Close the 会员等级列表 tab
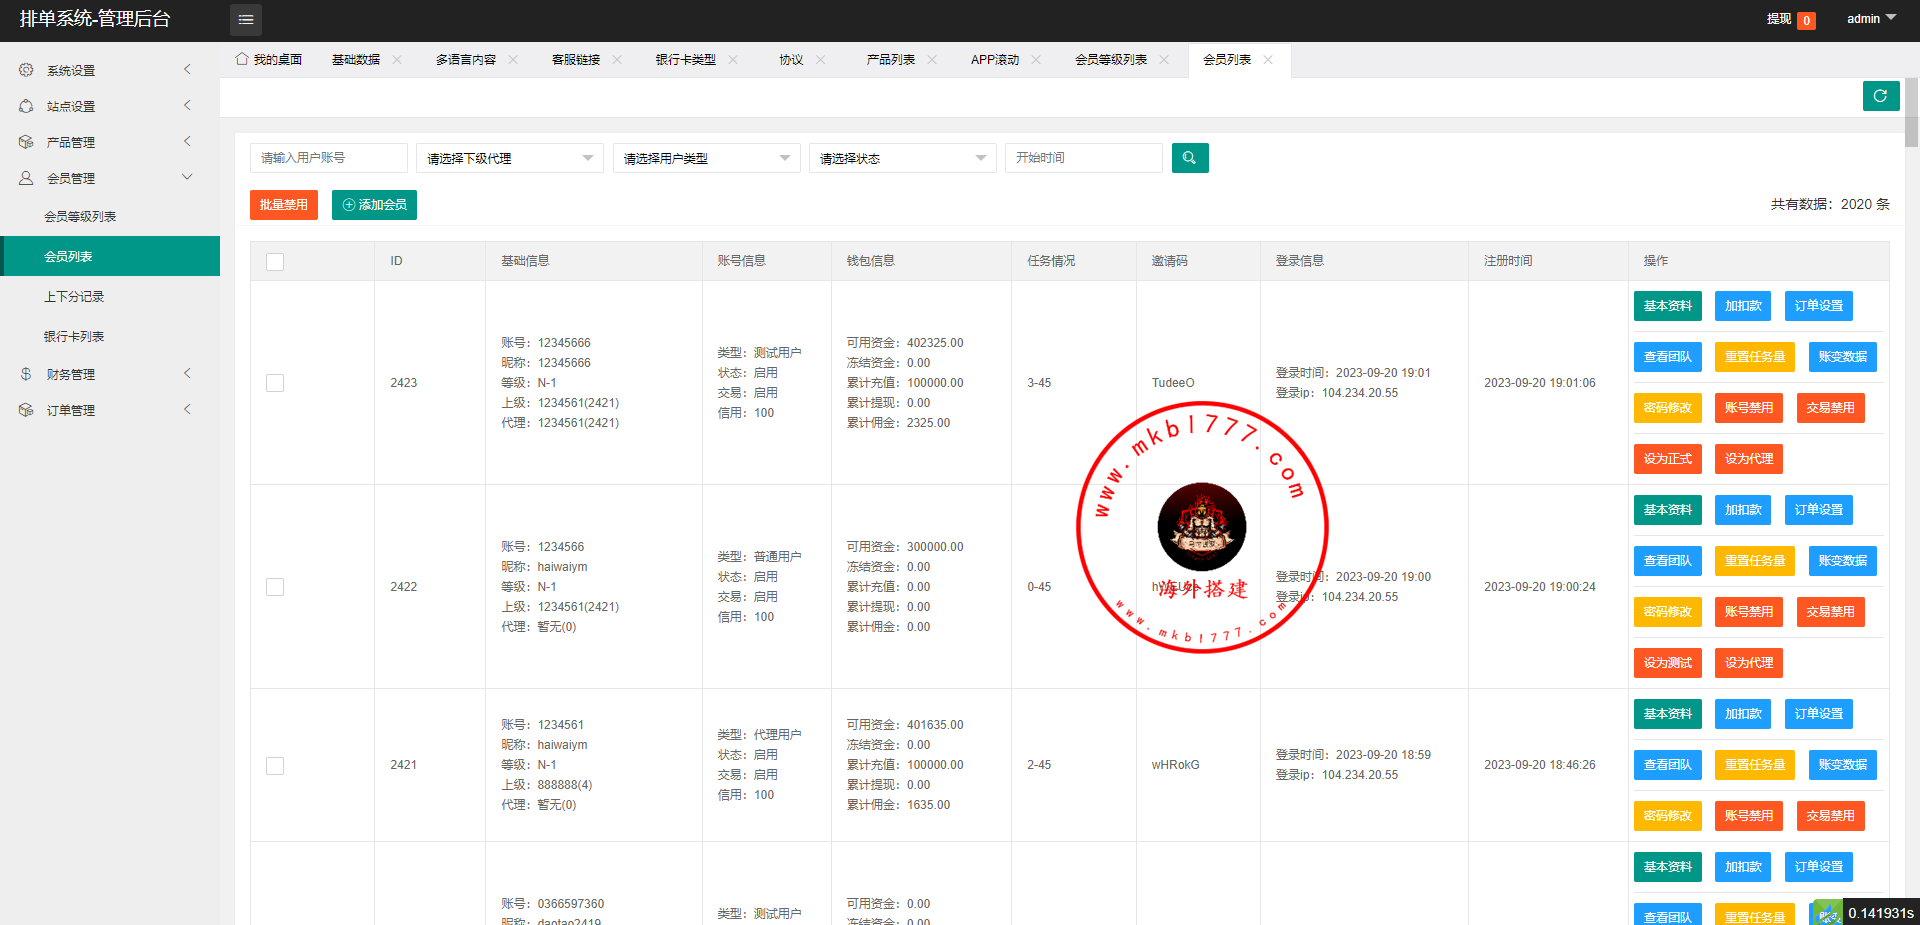Screen dimensions: 1920x925 (x=1164, y=60)
